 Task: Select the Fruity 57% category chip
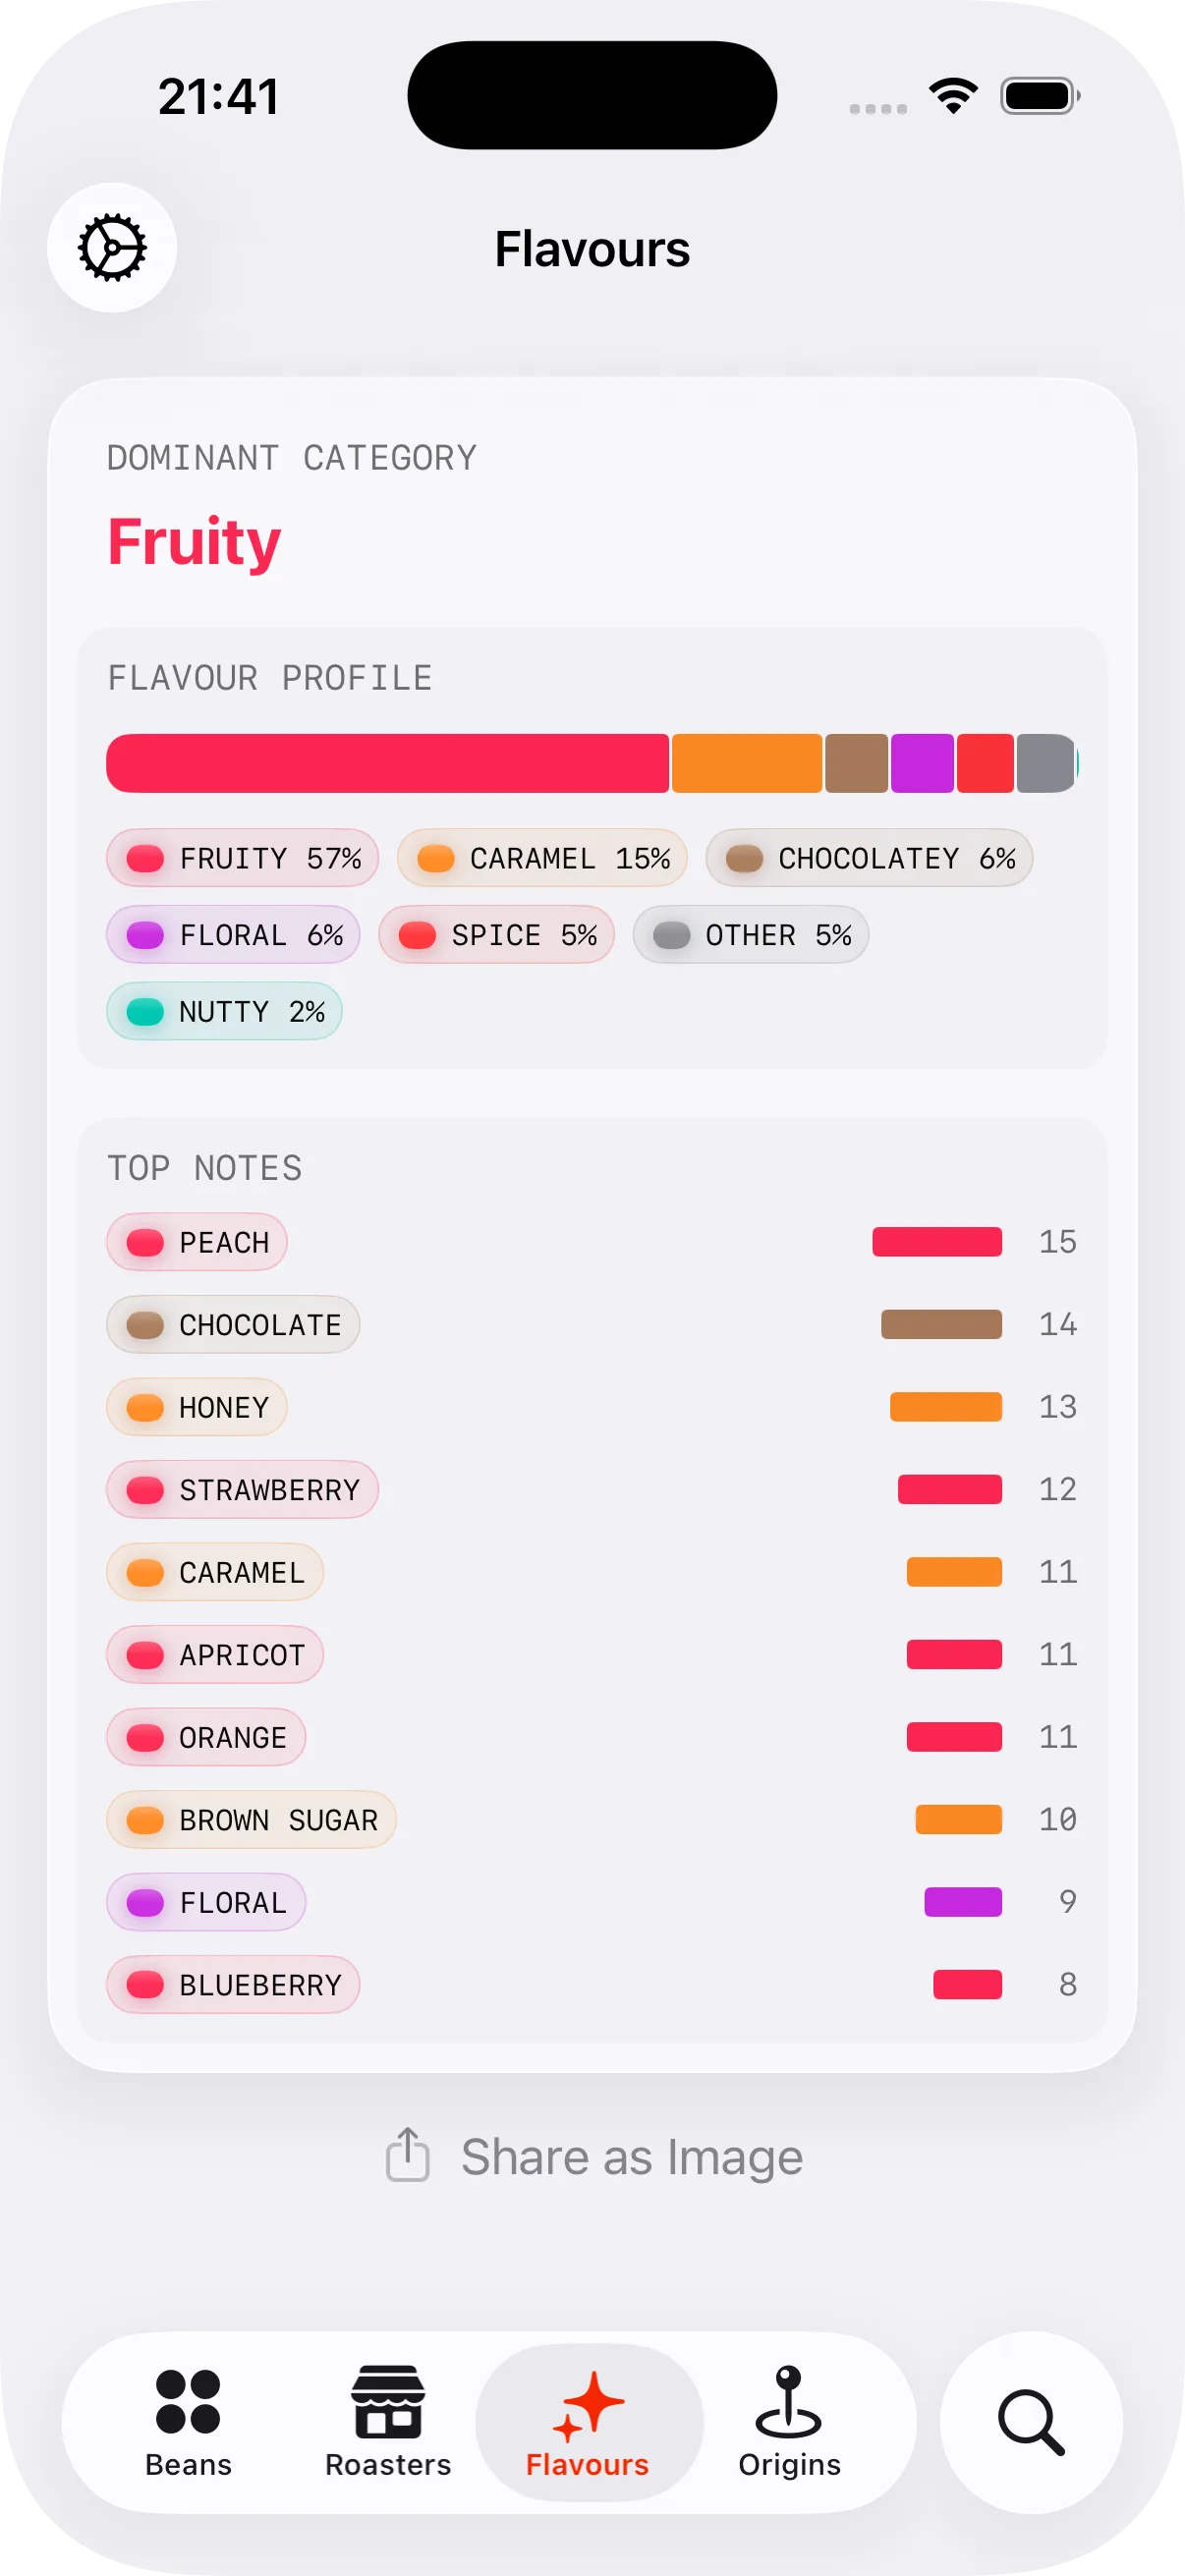243,858
